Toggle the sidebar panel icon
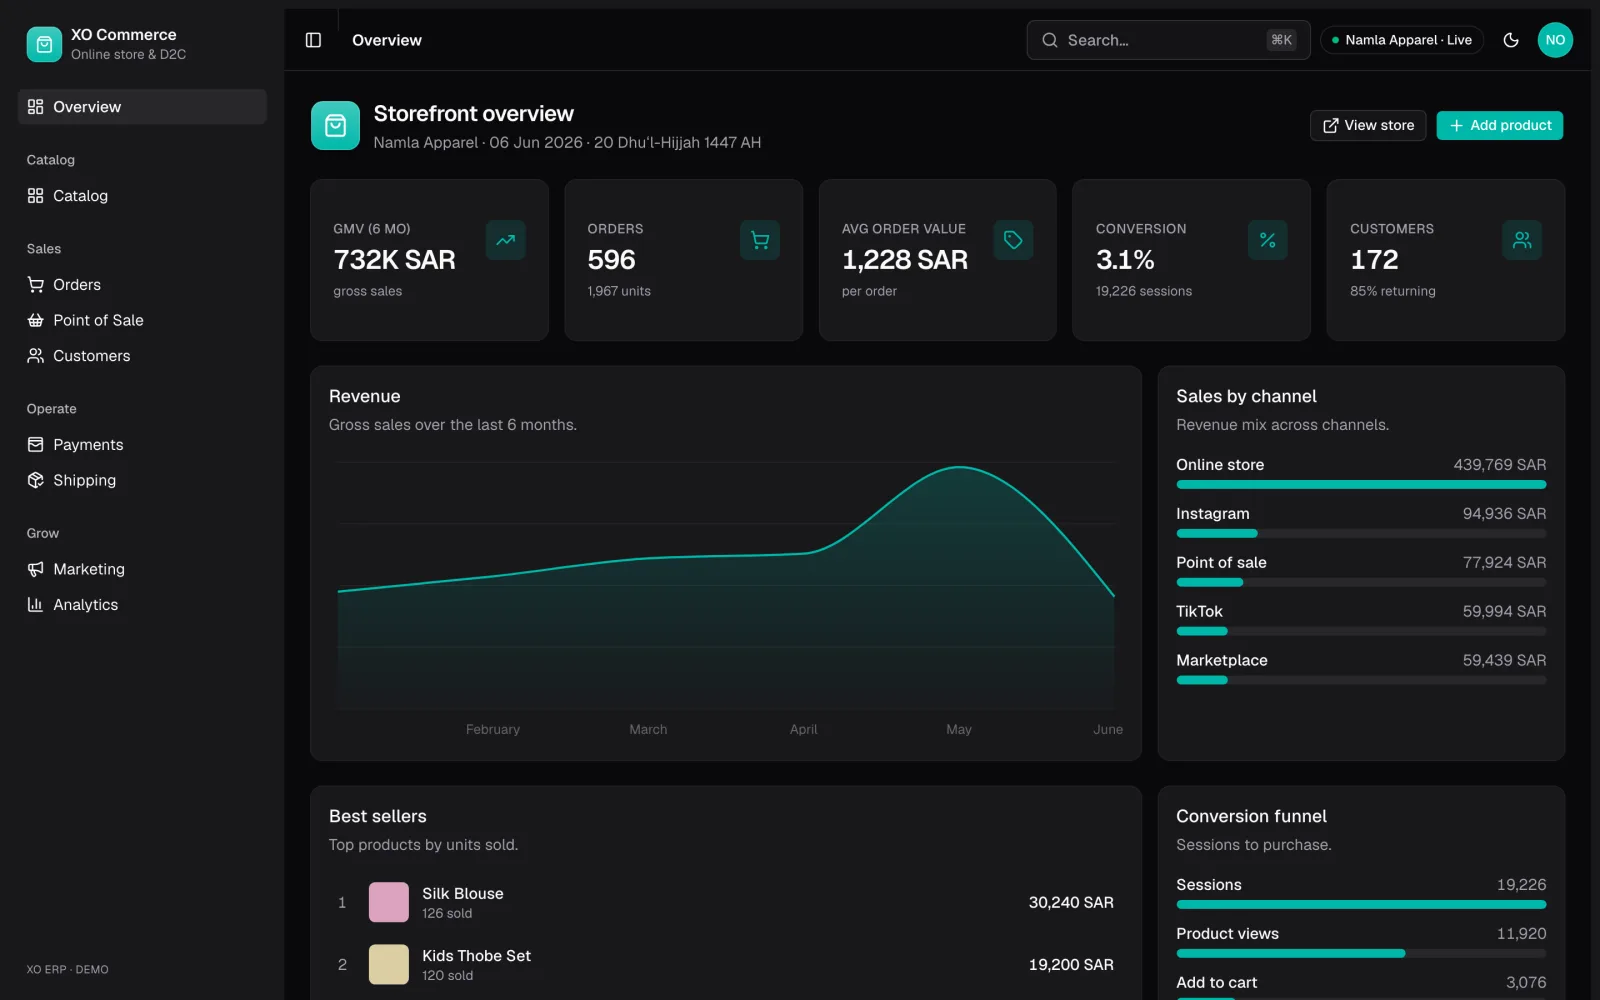The width and height of the screenshot is (1600, 1000). pyautogui.click(x=313, y=40)
